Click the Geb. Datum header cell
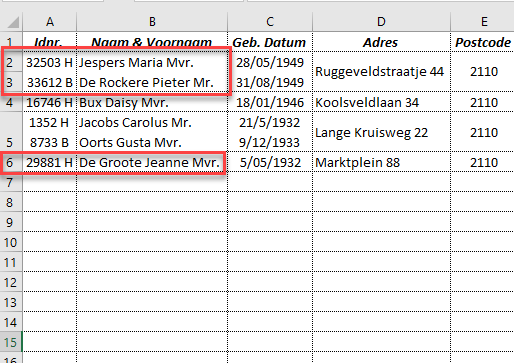The height and width of the screenshot is (363, 514). pos(270,42)
